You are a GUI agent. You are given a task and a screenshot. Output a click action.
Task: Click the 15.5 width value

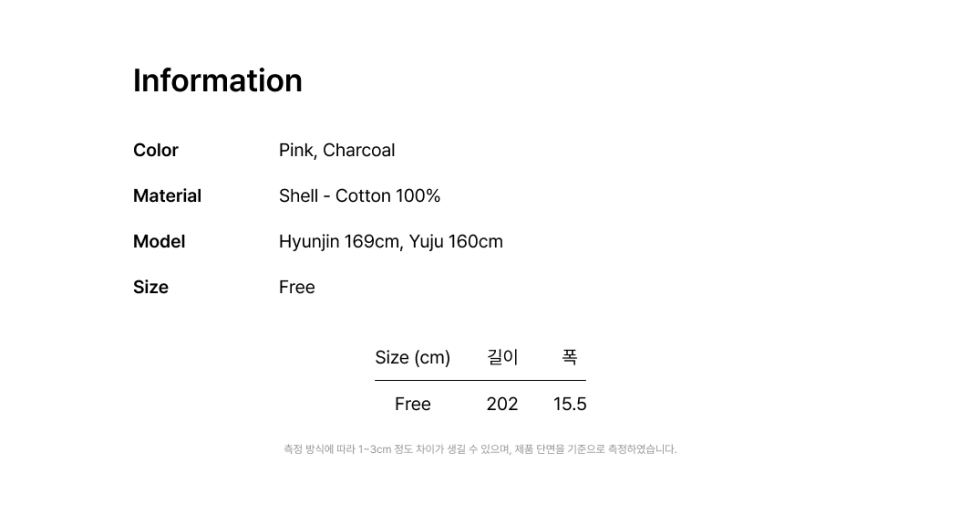coord(570,404)
